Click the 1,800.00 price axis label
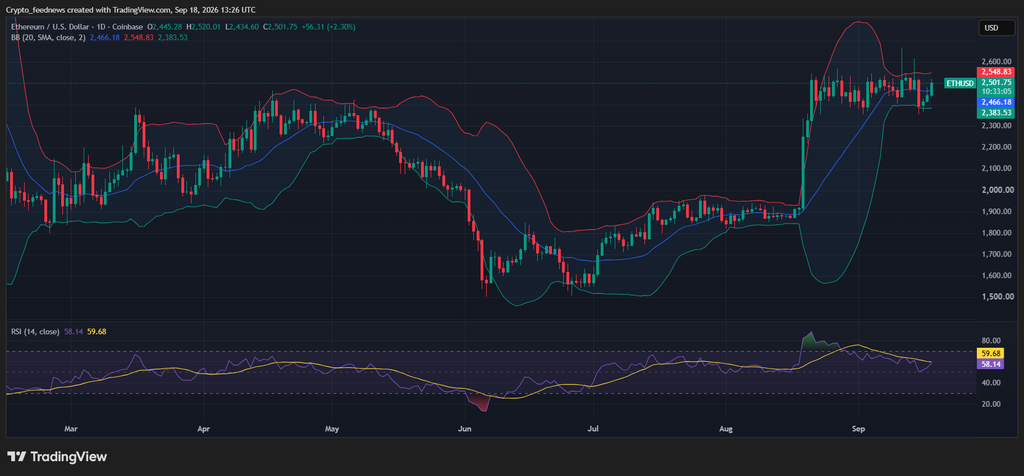Viewport: 1024px width, 476px height. [995, 233]
